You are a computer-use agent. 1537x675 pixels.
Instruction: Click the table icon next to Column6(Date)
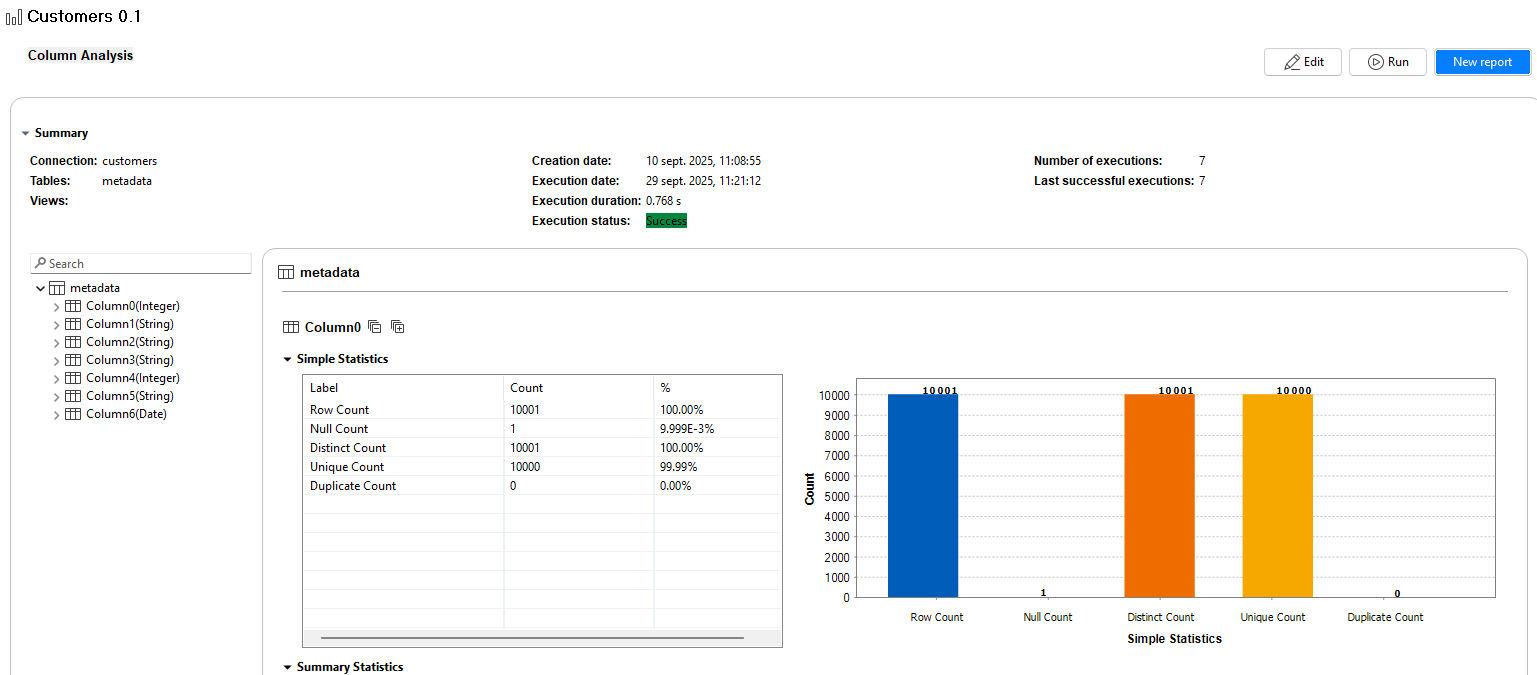pos(72,413)
